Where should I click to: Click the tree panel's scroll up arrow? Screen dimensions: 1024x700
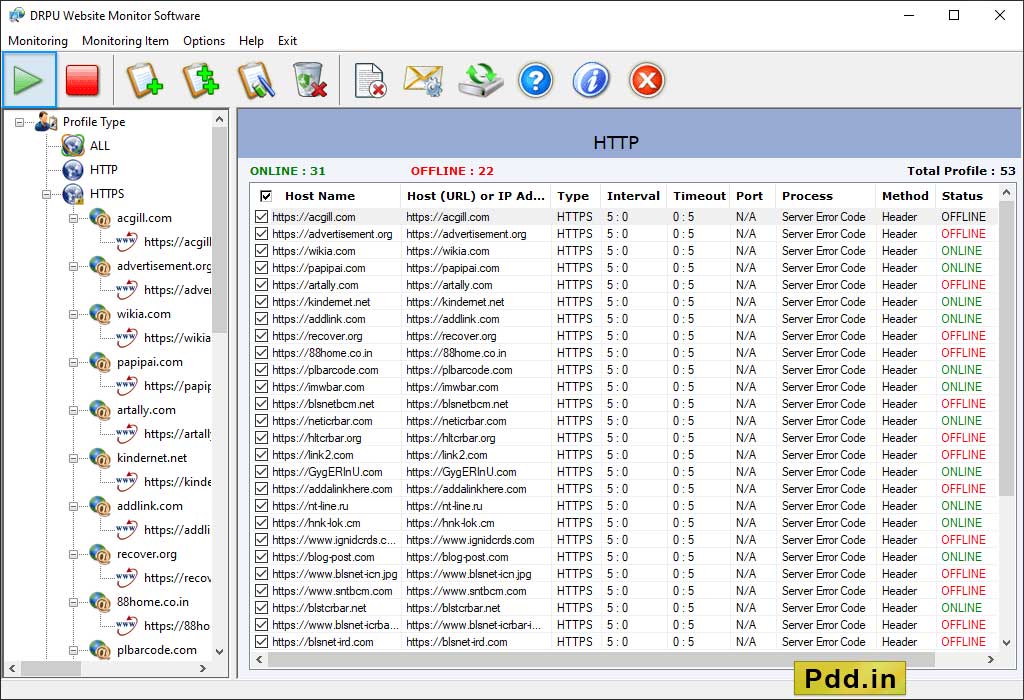219,119
